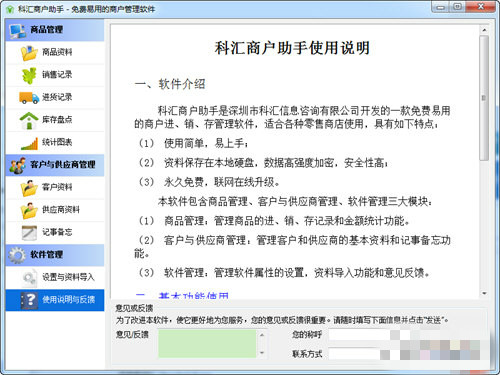Click the 进货记录 truck icon

(29, 98)
